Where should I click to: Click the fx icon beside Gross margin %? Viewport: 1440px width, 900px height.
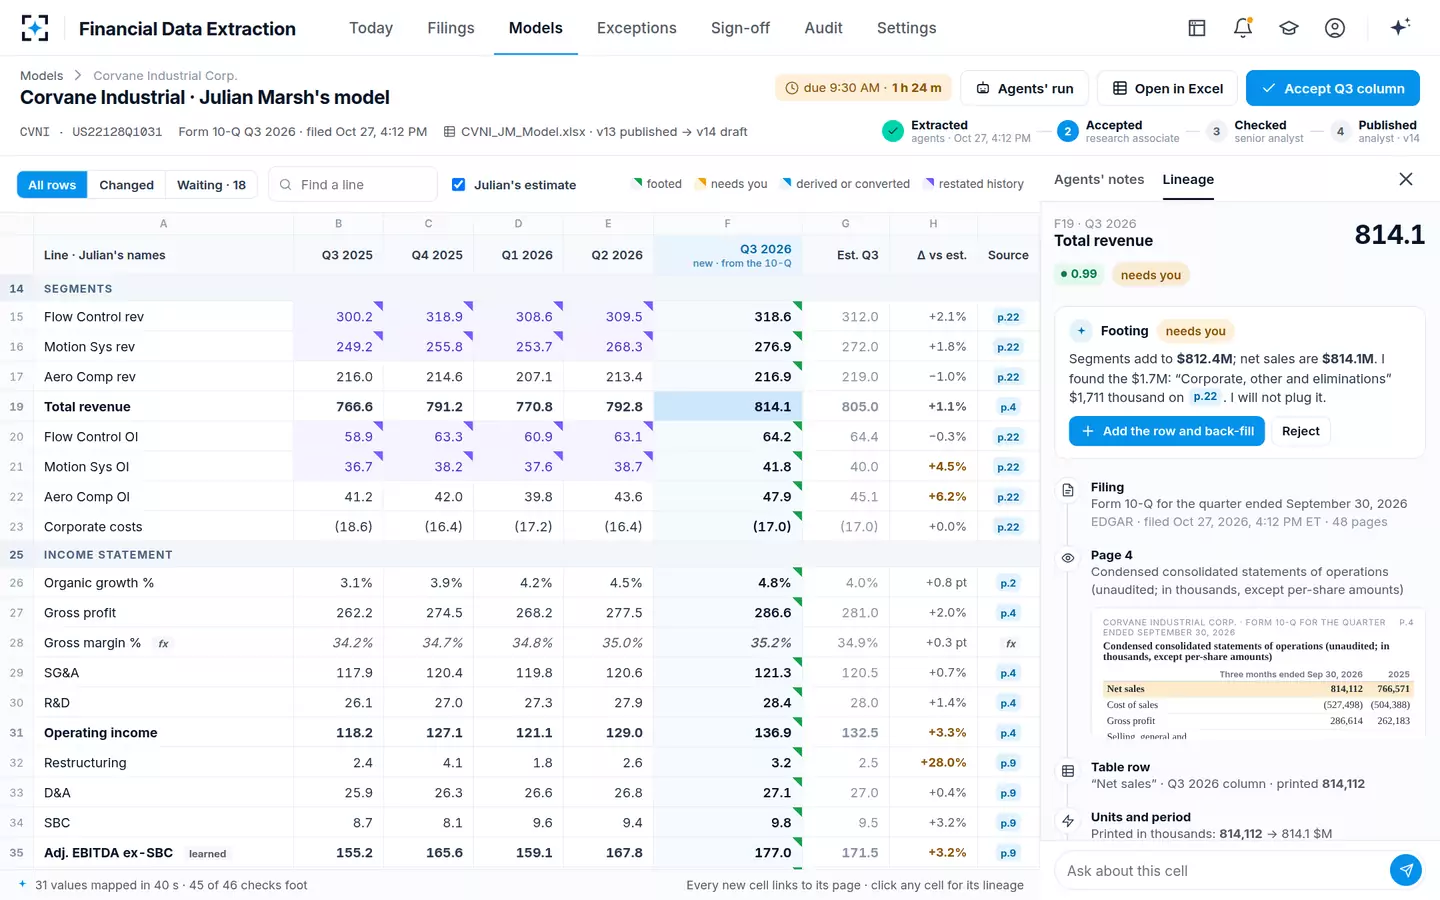pyautogui.click(x=163, y=644)
